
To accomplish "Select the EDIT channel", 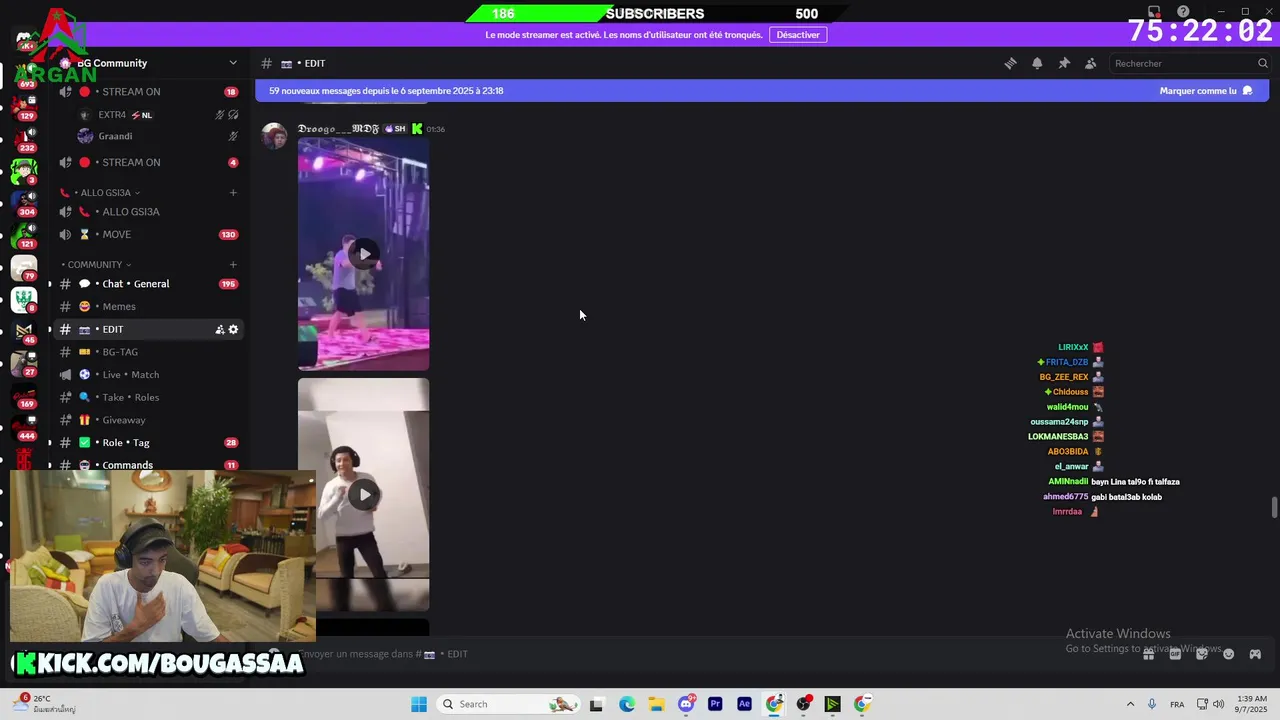I will point(150,329).
